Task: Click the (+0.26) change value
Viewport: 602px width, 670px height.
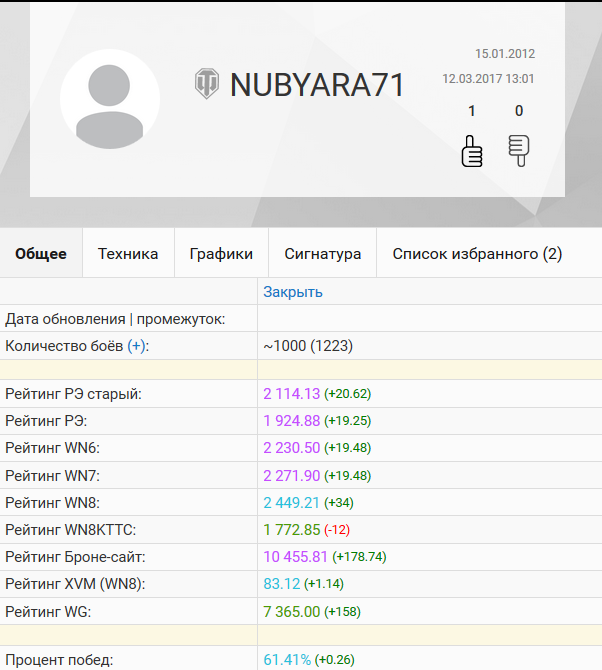Action: click(335, 660)
